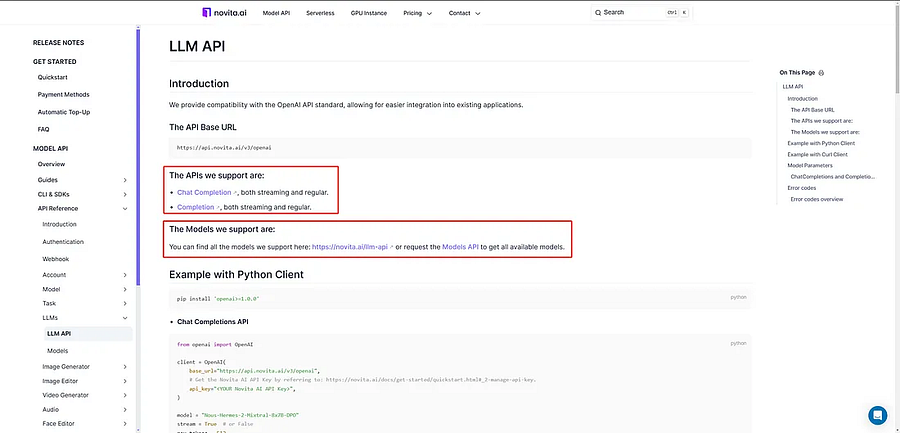Expand the Pricing dropdown menu

[417, 13]
